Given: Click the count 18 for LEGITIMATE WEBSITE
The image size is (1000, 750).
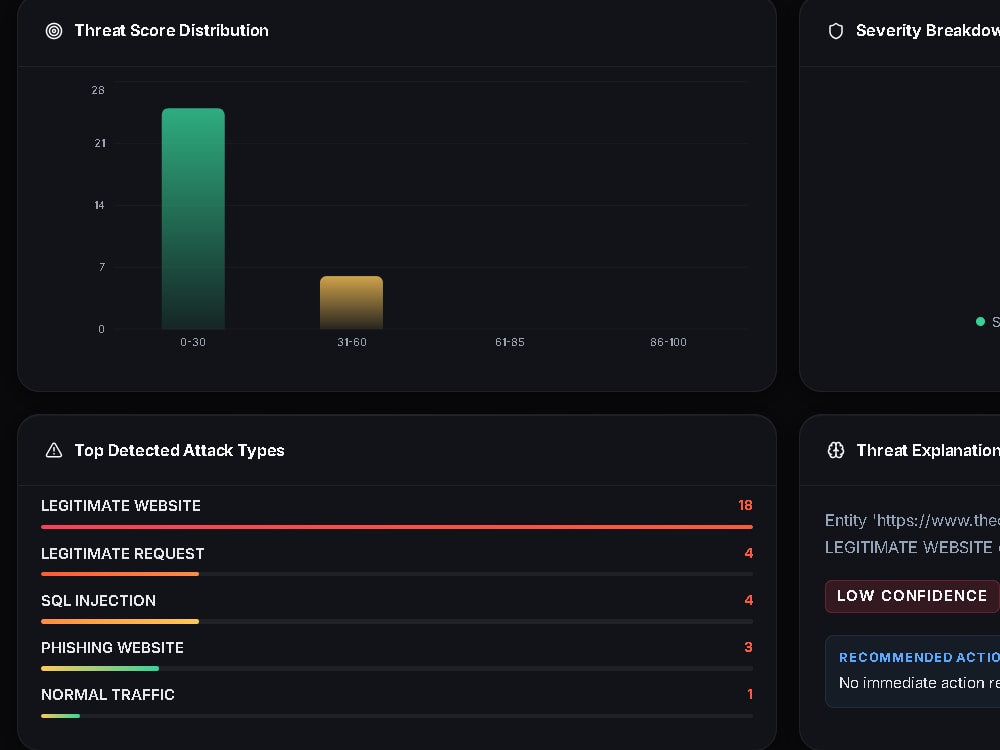Looking at the screenshot, I should click(745, 505).
